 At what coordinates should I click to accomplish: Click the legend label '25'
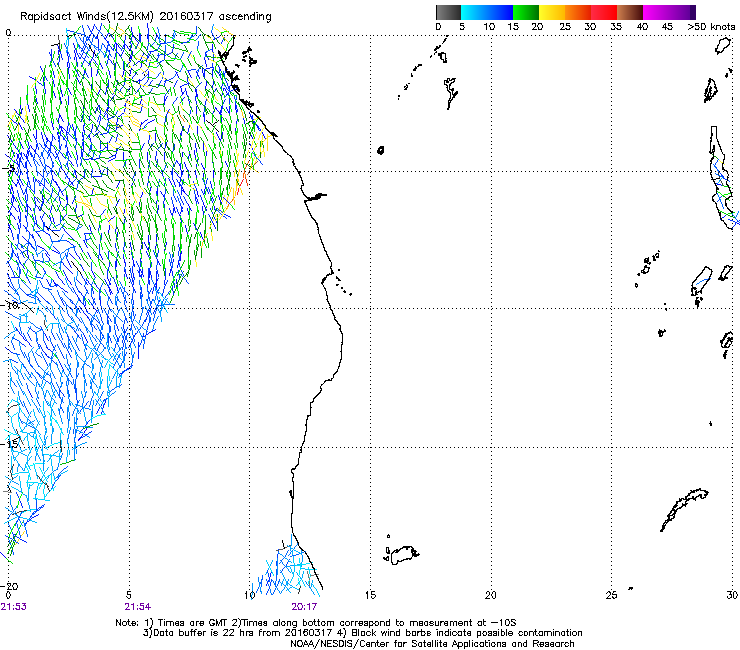[565, 27]
